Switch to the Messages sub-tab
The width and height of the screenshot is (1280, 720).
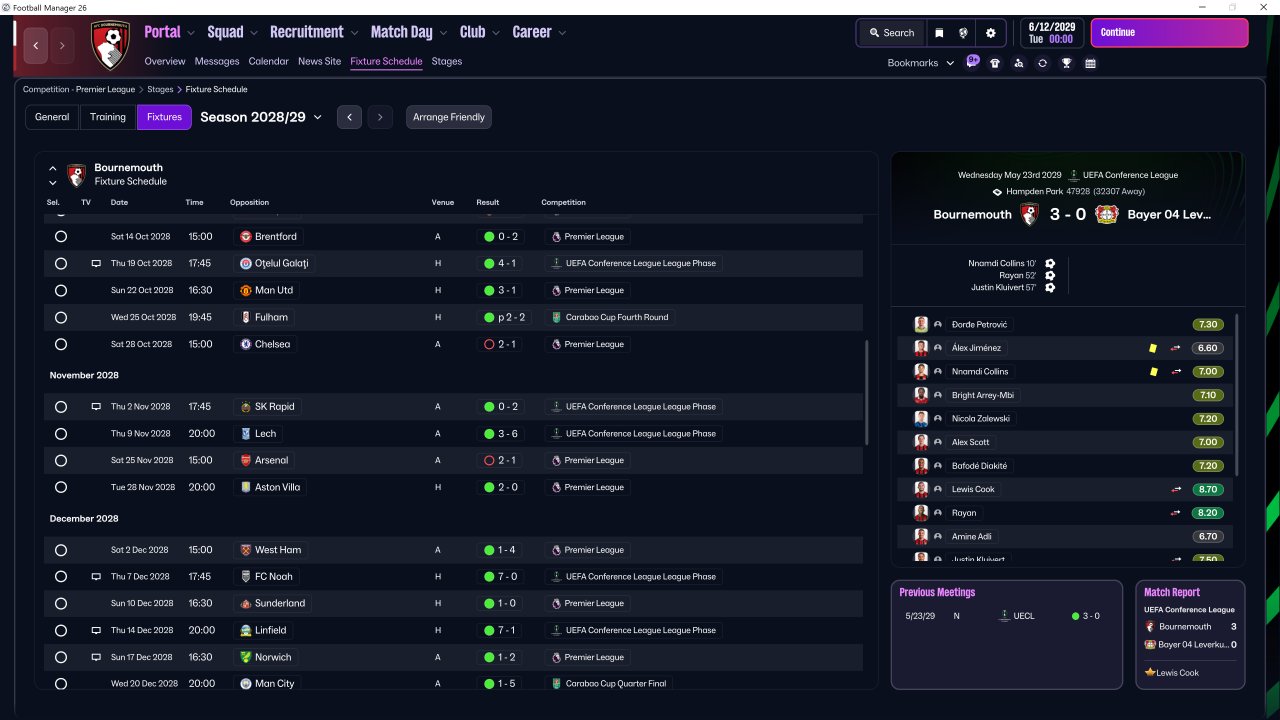pyautogui.click(x=217, y=61)
